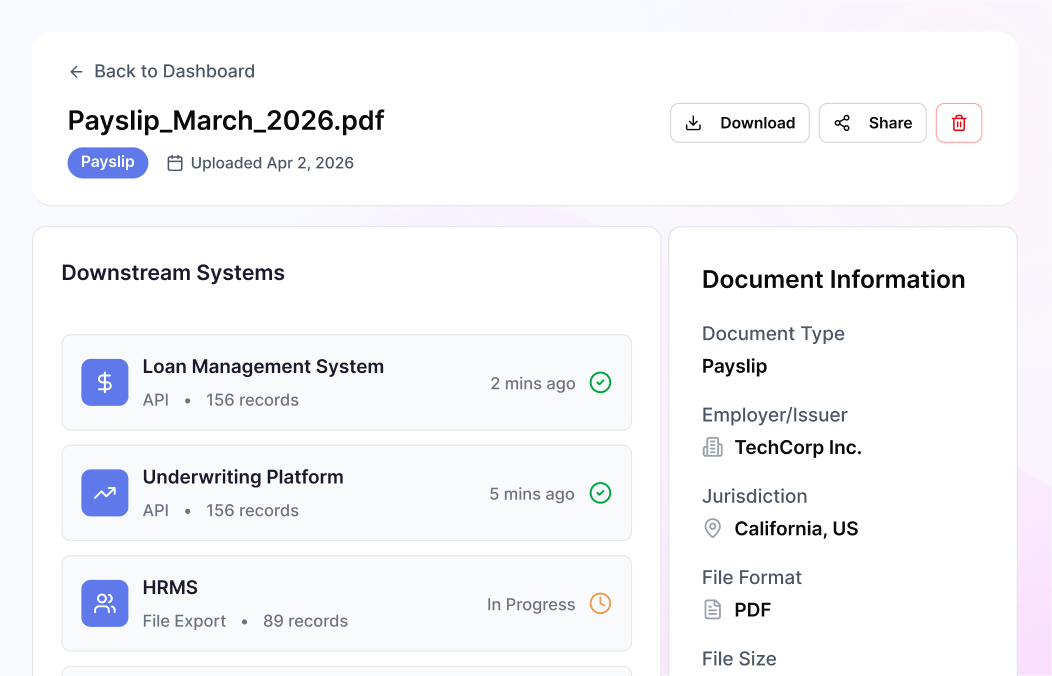Open the Loan Management System row
This screenshot has width=1052, height=676.
pyautogui.click(x=347, y=382)
